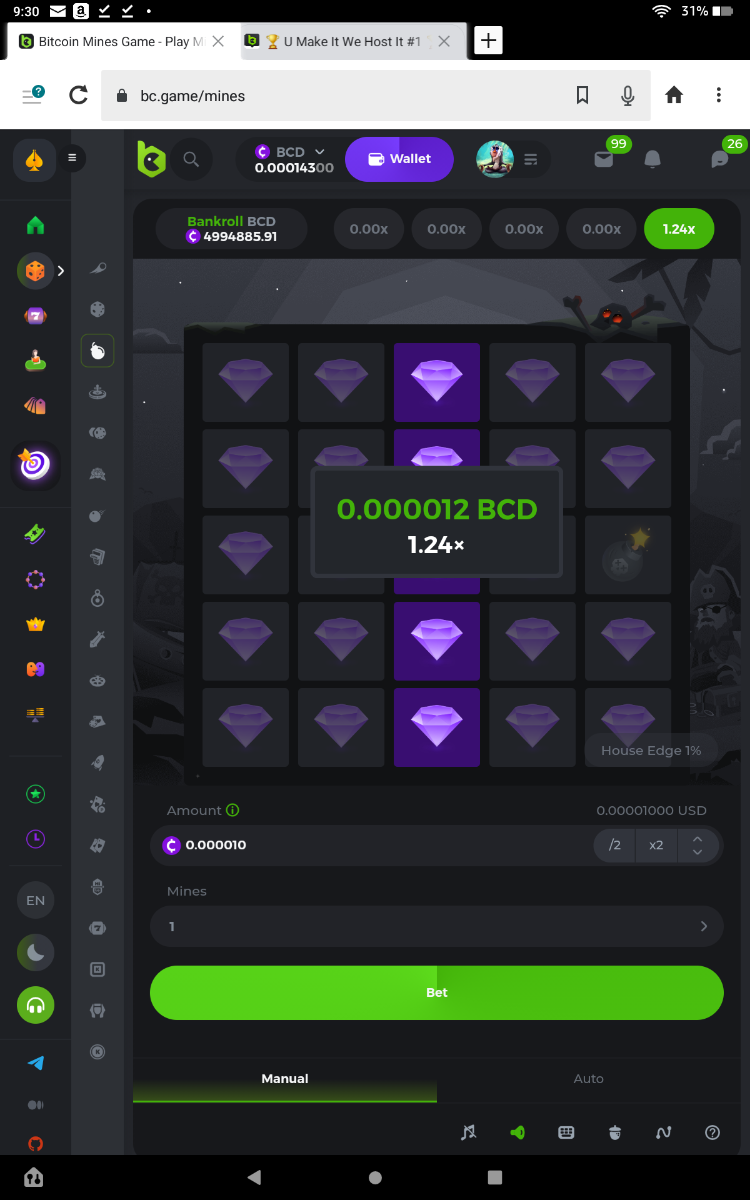The width and height of the screenshot is (750, 1200).
Task: Open the help question mark icon
Action: point(713,1132)
